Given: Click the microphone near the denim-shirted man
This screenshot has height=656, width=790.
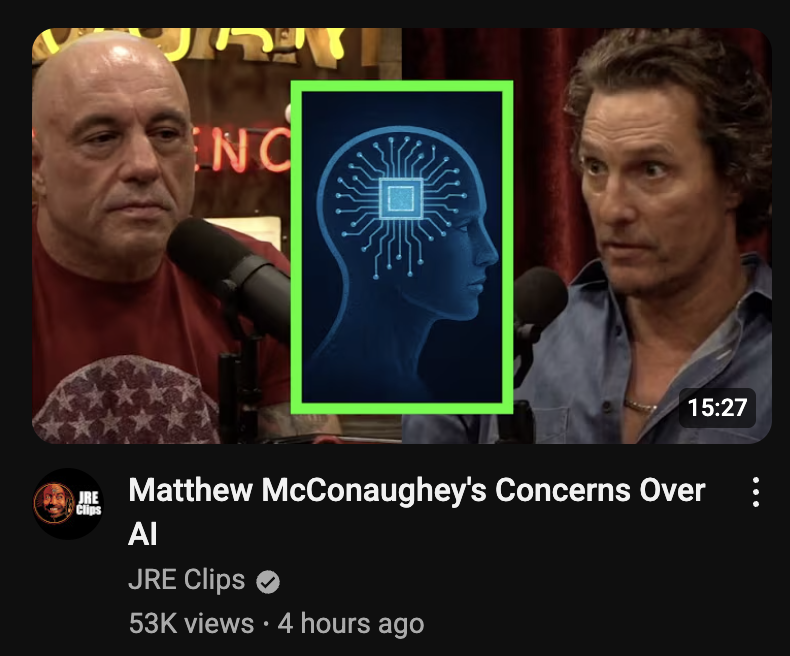Looking at the screenshot, I should click(x=537, y=302).
